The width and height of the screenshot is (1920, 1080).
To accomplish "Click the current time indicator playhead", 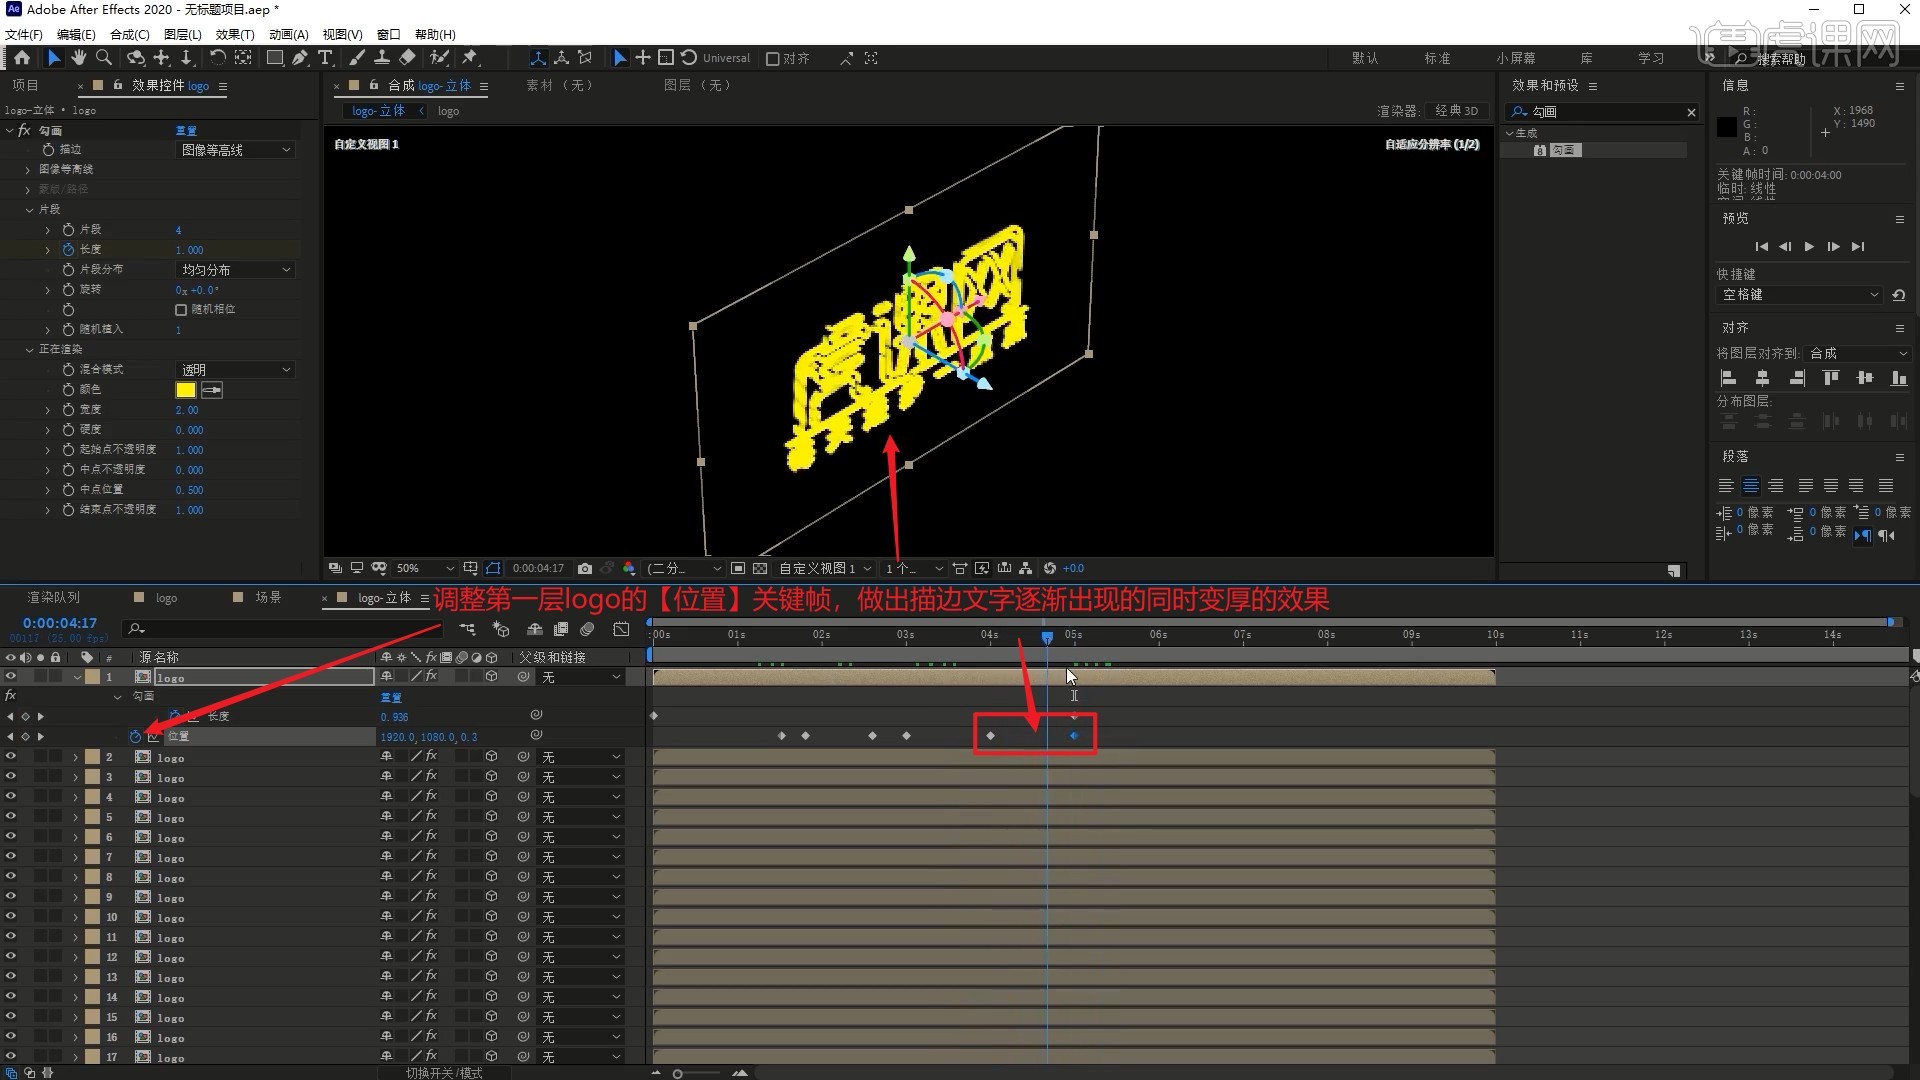I will pyautogui.click(x=1047, y=636).
